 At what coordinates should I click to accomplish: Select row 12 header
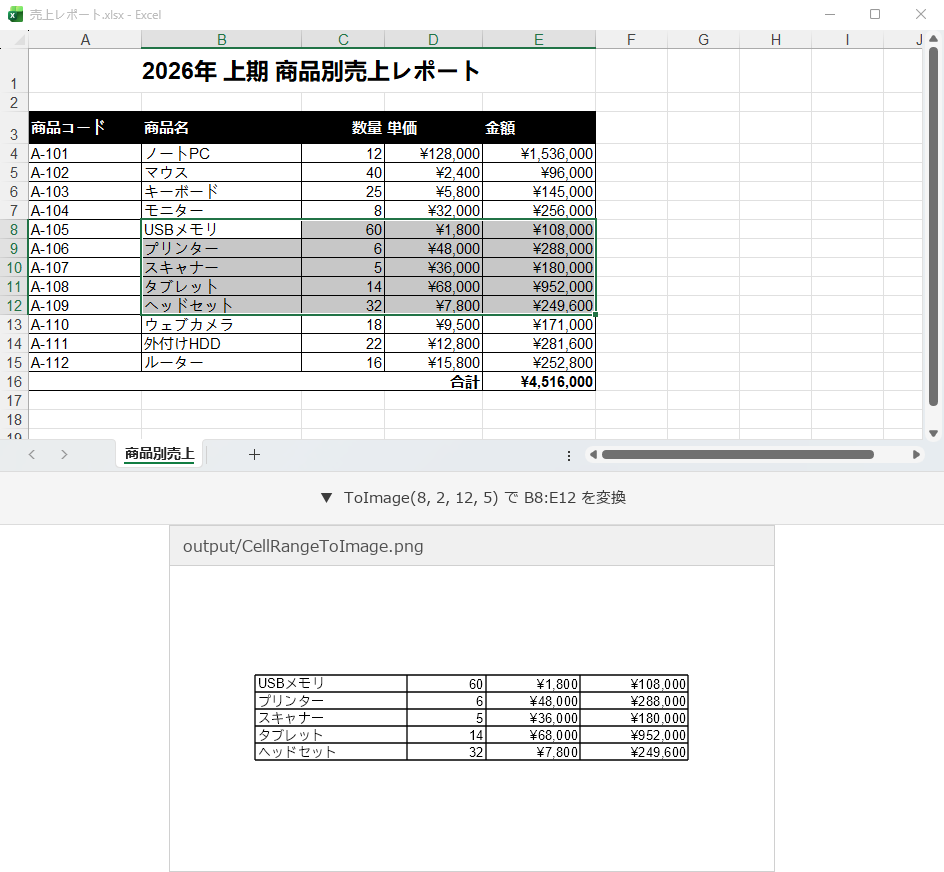point(14,305)
